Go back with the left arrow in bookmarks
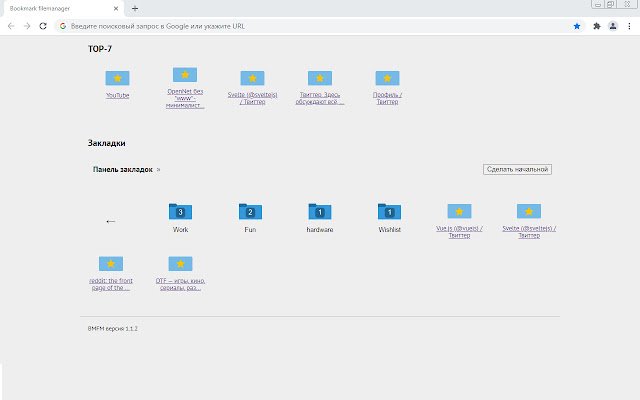The image size is (640, 400). point(111,221)
